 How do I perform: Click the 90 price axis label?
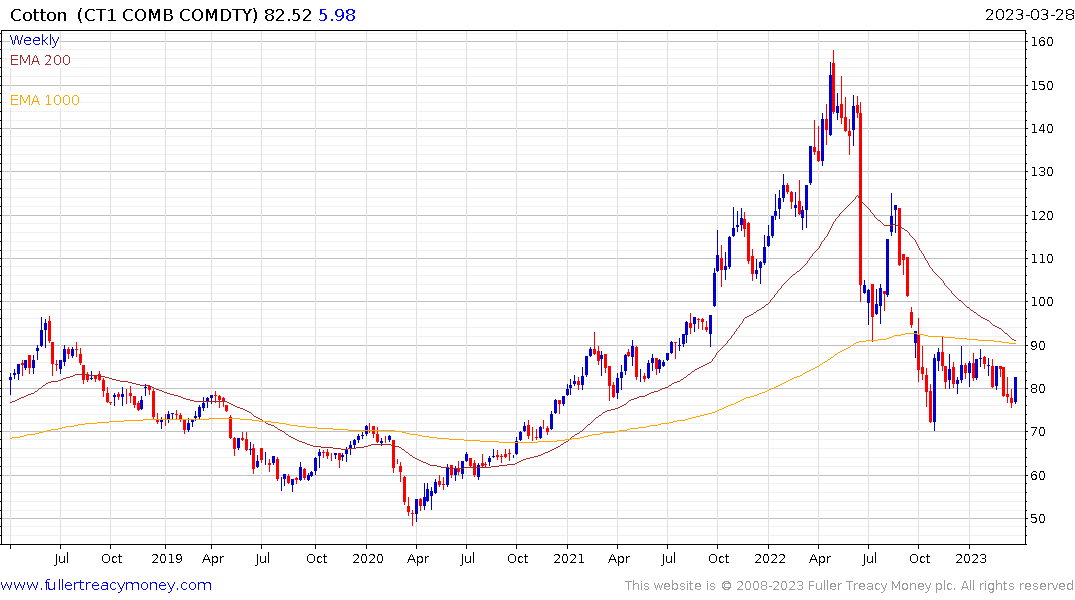[x=1038, y=346]
